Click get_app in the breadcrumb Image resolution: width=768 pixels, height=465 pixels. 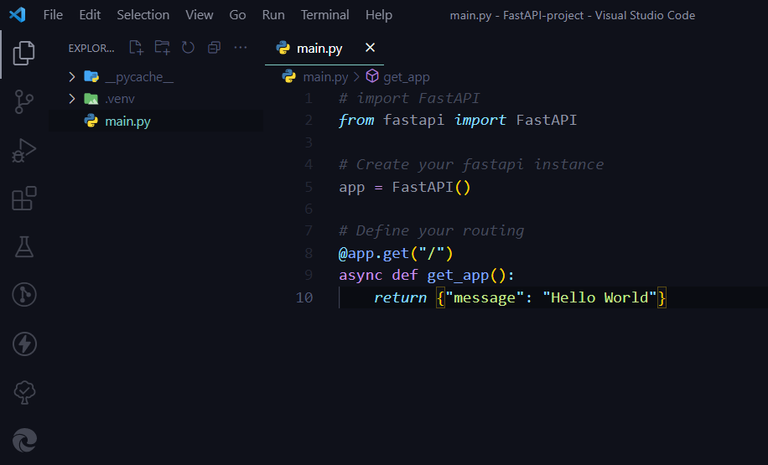[407, 77]
